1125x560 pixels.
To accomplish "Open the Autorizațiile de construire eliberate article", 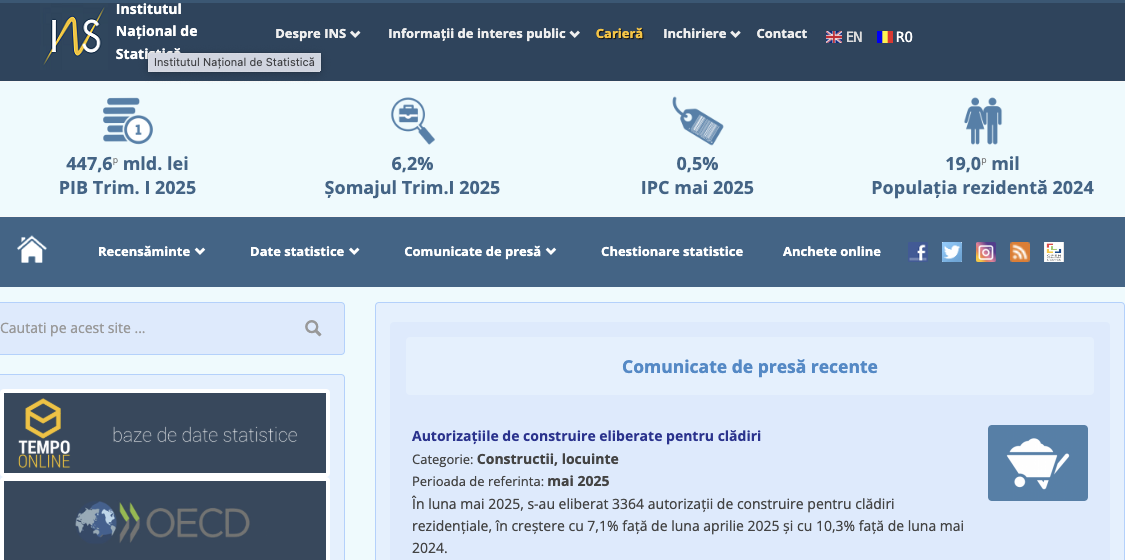I will click(x=586, y=436).
